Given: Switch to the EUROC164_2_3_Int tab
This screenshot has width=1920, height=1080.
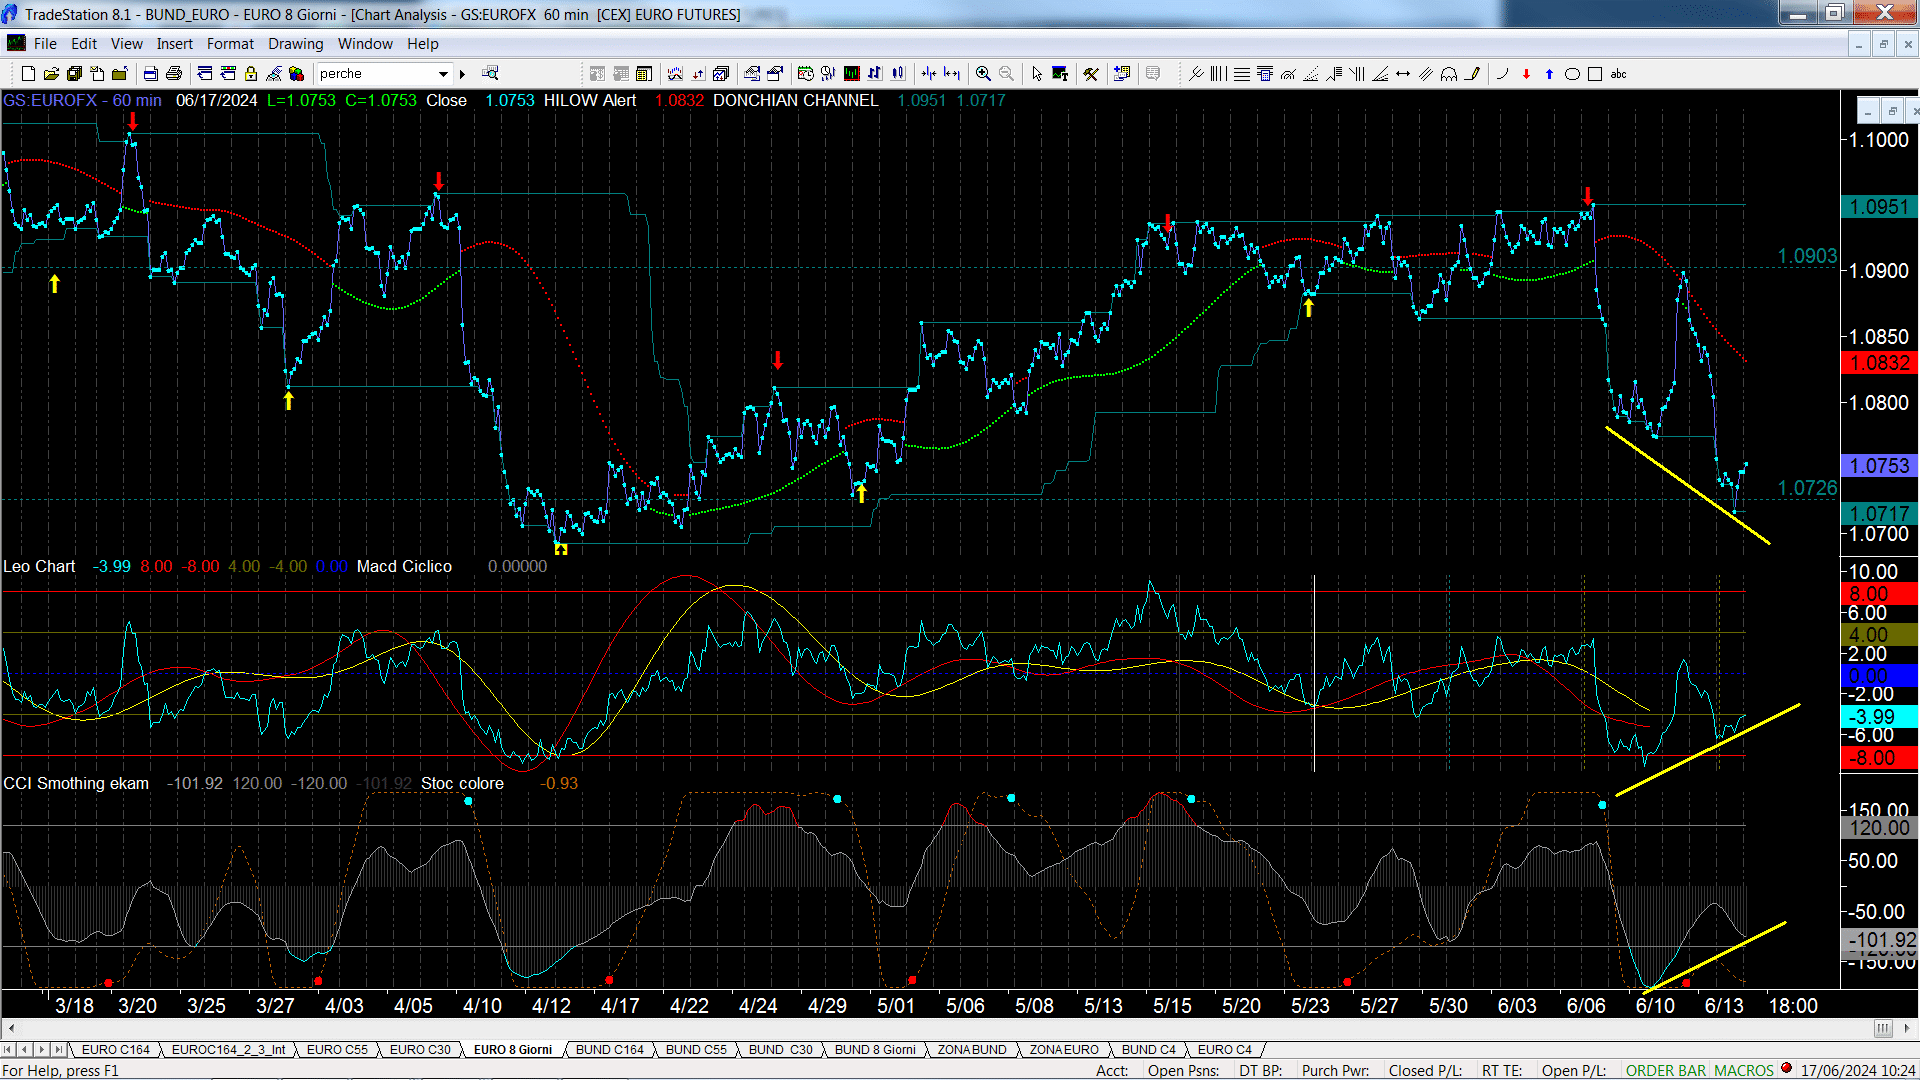Looking at the screenshot, I should coord(228,1050).
